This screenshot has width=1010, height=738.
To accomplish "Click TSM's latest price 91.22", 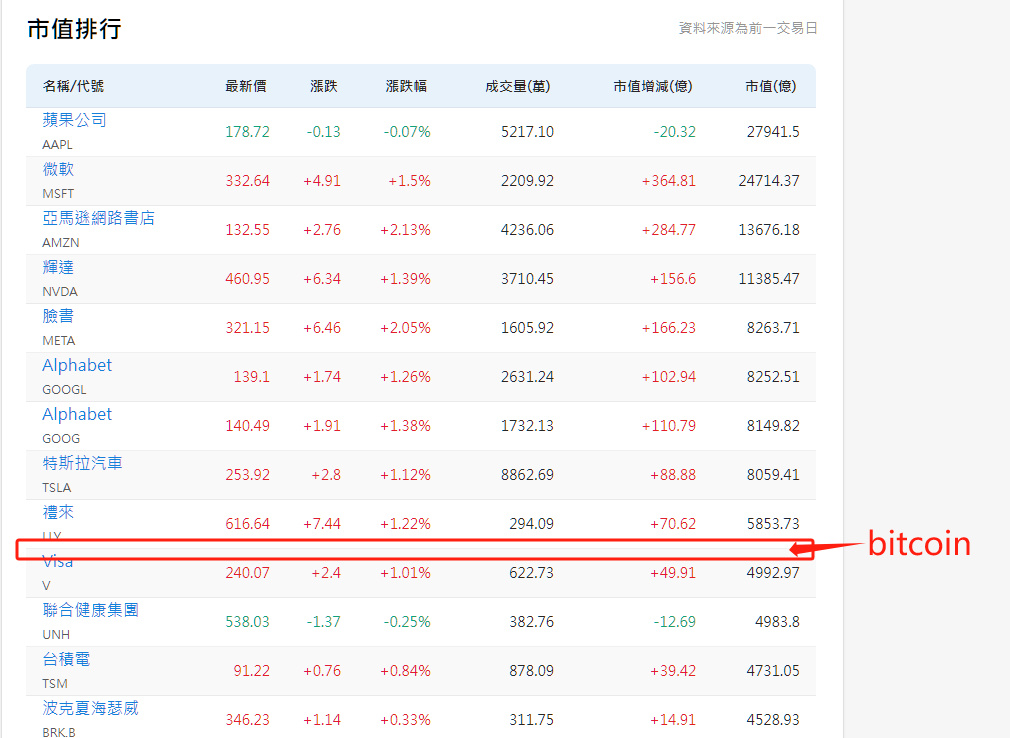I will 251,670.
